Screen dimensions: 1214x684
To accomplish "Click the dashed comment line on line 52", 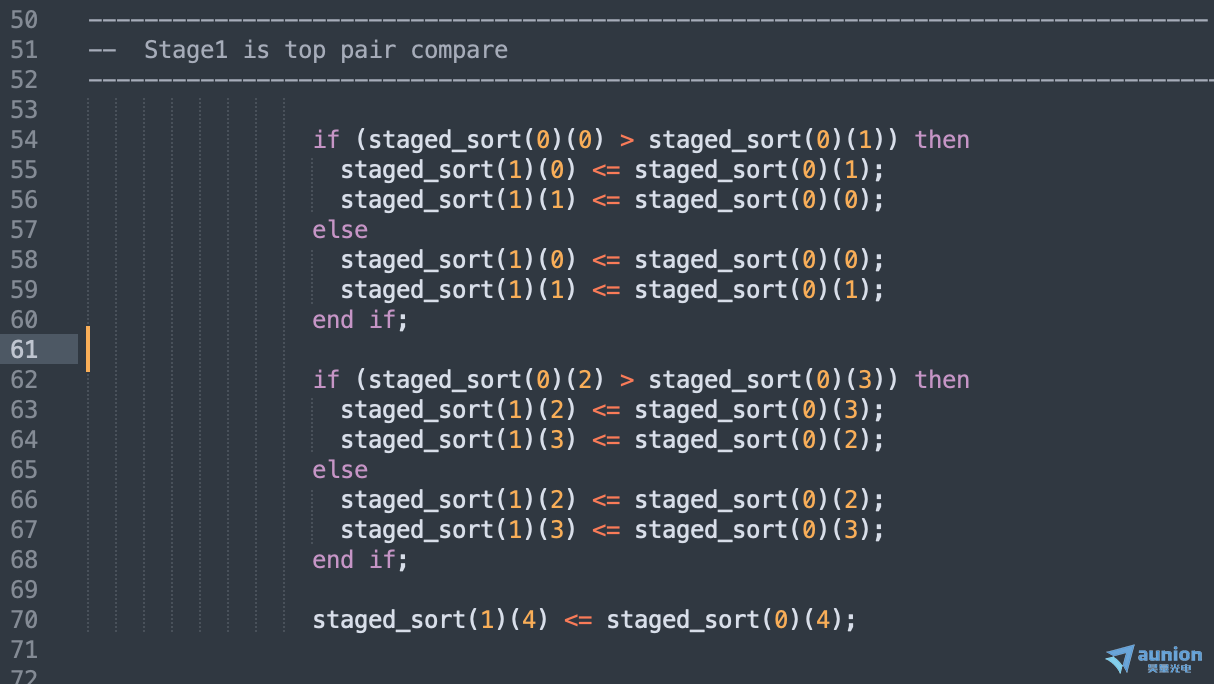I will click(x=650, y=79).
